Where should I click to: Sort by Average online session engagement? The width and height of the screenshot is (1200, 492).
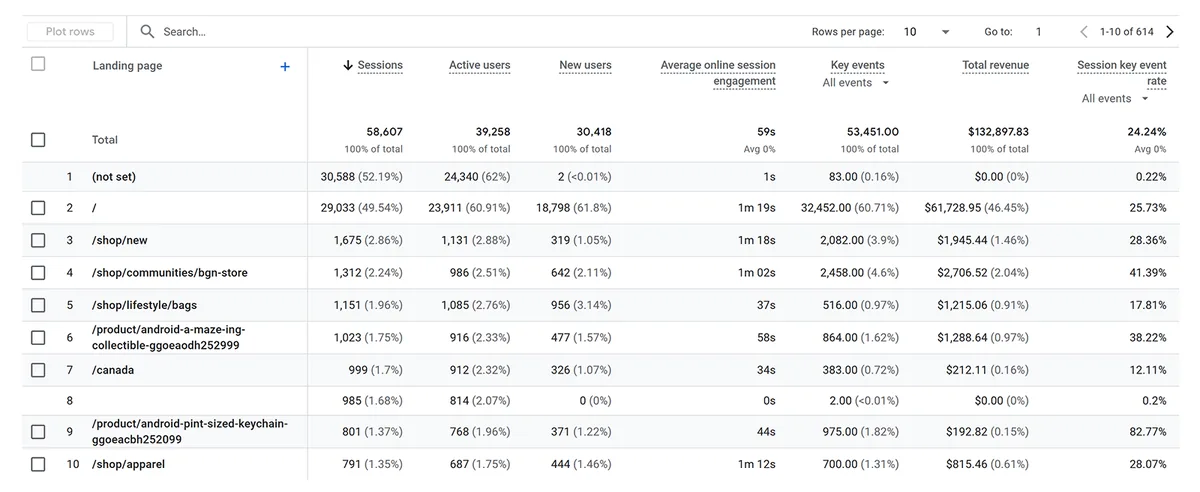click(x=718, y=73)
